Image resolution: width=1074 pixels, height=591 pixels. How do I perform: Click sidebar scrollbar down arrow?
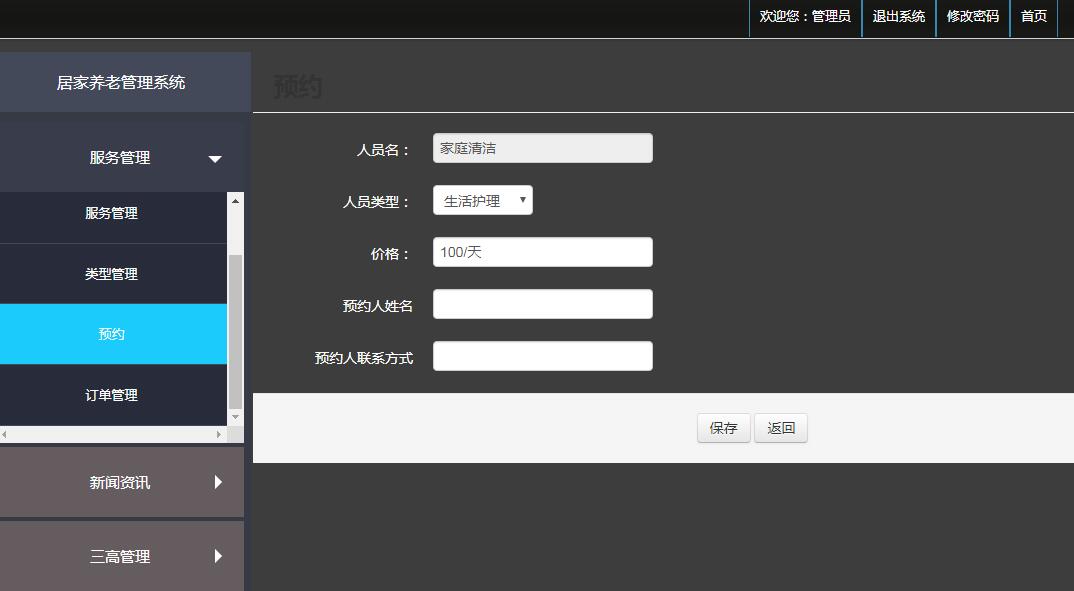(x=236, y=417)
